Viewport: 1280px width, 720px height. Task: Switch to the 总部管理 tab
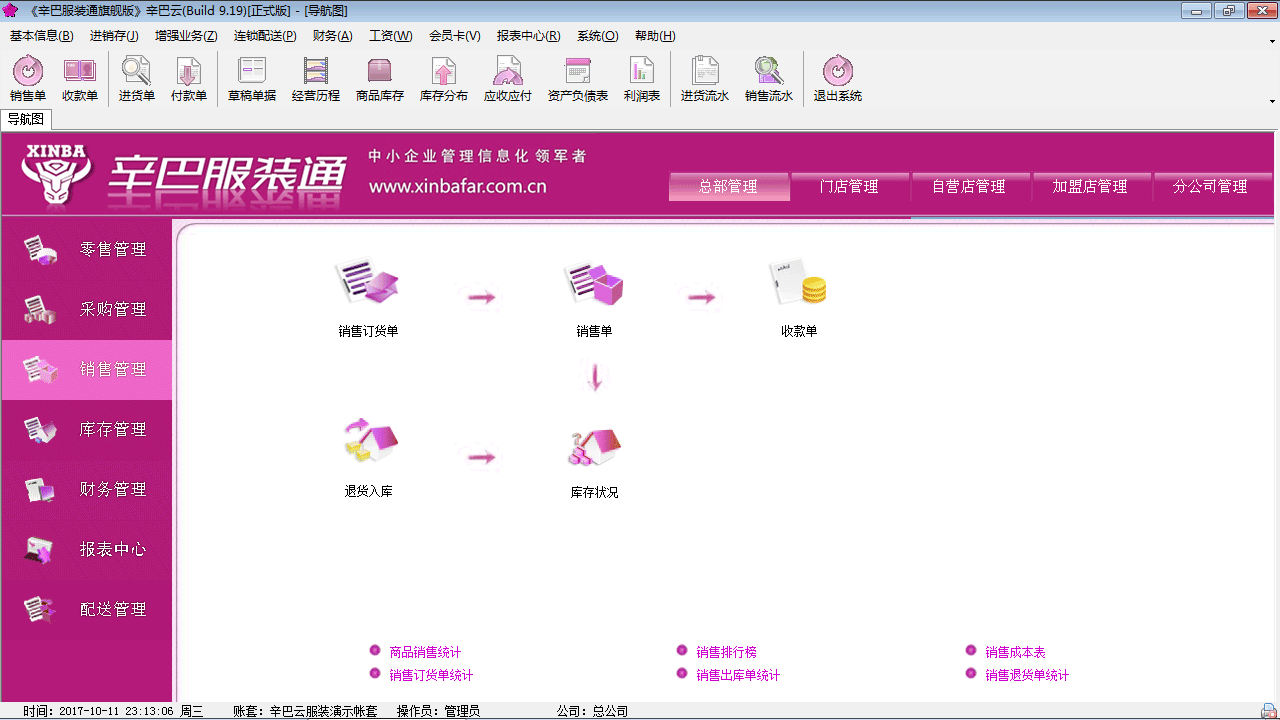pos(728,186)
